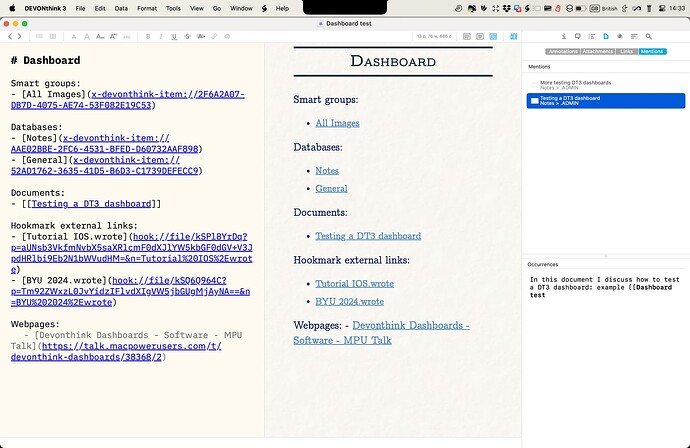The height and width of the screenshot is (448, 690).
Task: Switch to side-by-side preview mode
Action: coord(495,36)
